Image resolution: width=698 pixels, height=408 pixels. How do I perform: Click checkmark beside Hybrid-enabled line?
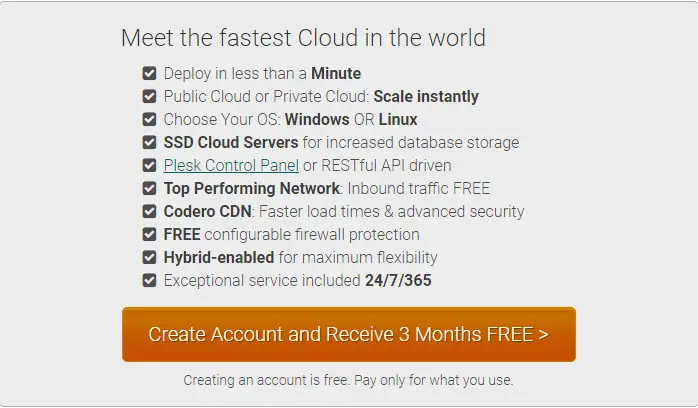pyautogui.click(x=150, y=258)
